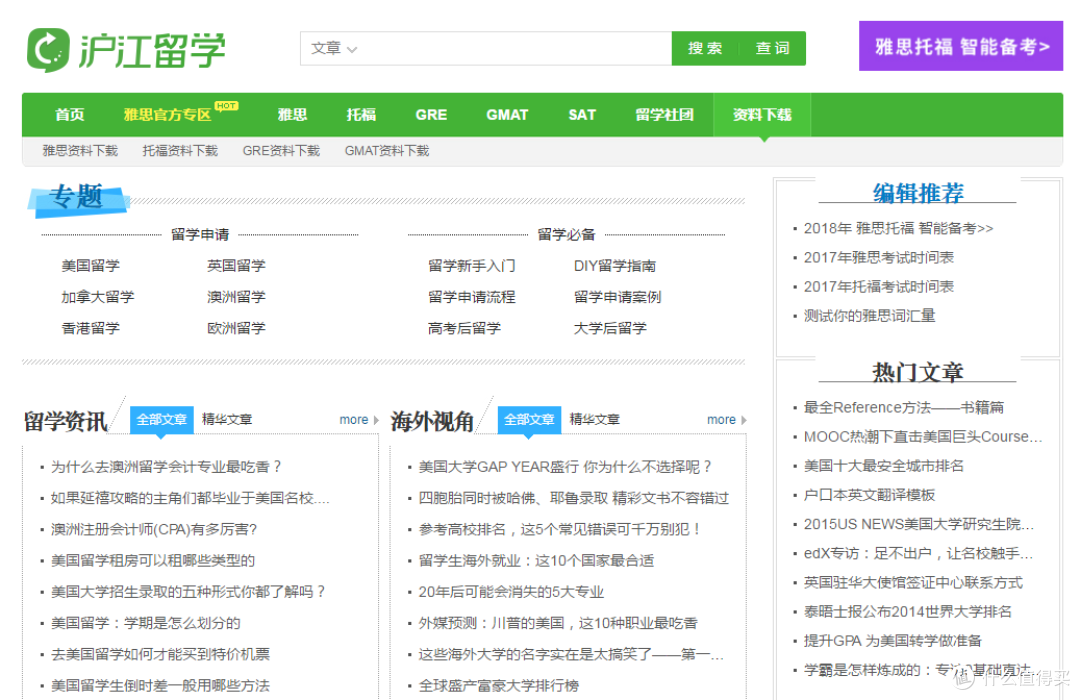
Task: Open article 美国留学生倒时差一般用哪些方法
Action: [x=160, y=686]
